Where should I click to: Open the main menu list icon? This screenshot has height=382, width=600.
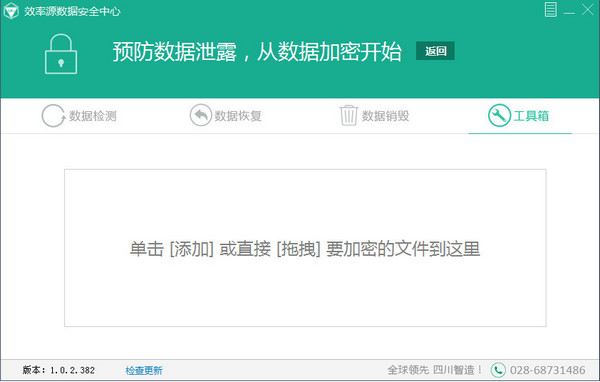pyautogui.click(x=551, y=10)
